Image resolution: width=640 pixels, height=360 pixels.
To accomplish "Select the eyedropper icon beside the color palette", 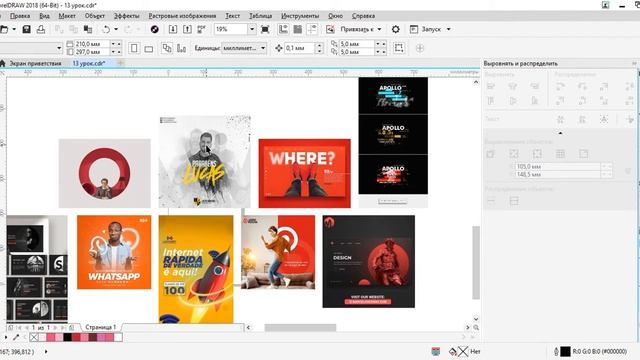I will [x=16, y=337].
